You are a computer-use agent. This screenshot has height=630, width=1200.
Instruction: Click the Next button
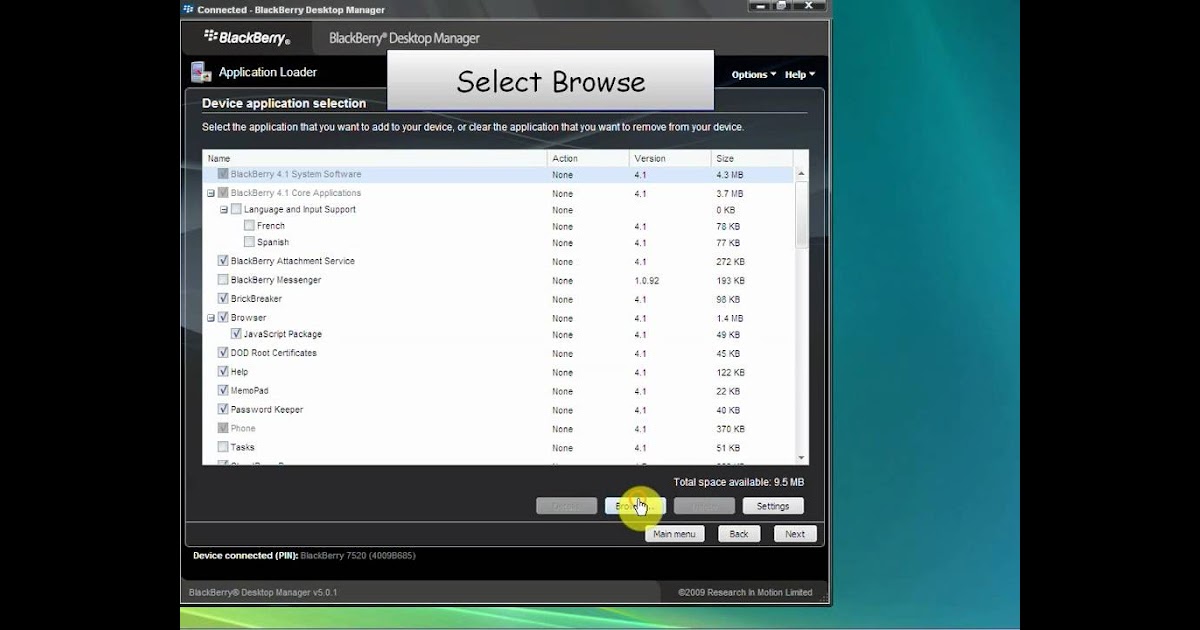(x=795, y=534)
